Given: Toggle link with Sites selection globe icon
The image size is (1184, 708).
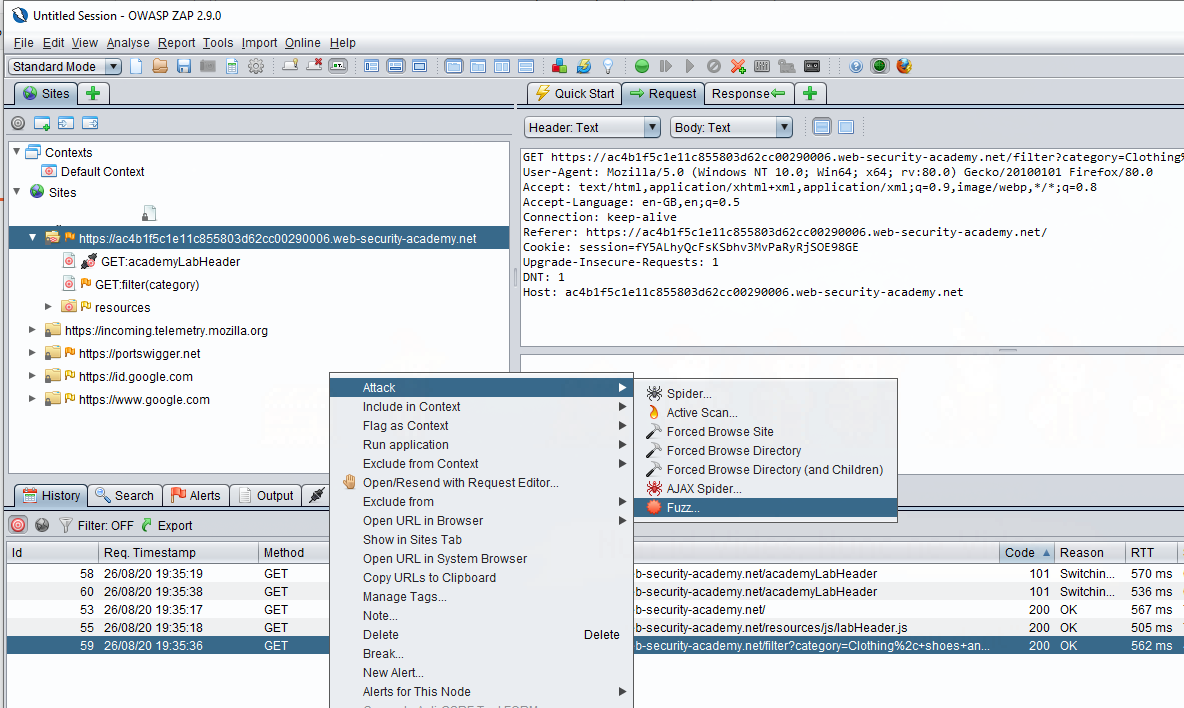Looking at the screenshot, I should (42, 525).
